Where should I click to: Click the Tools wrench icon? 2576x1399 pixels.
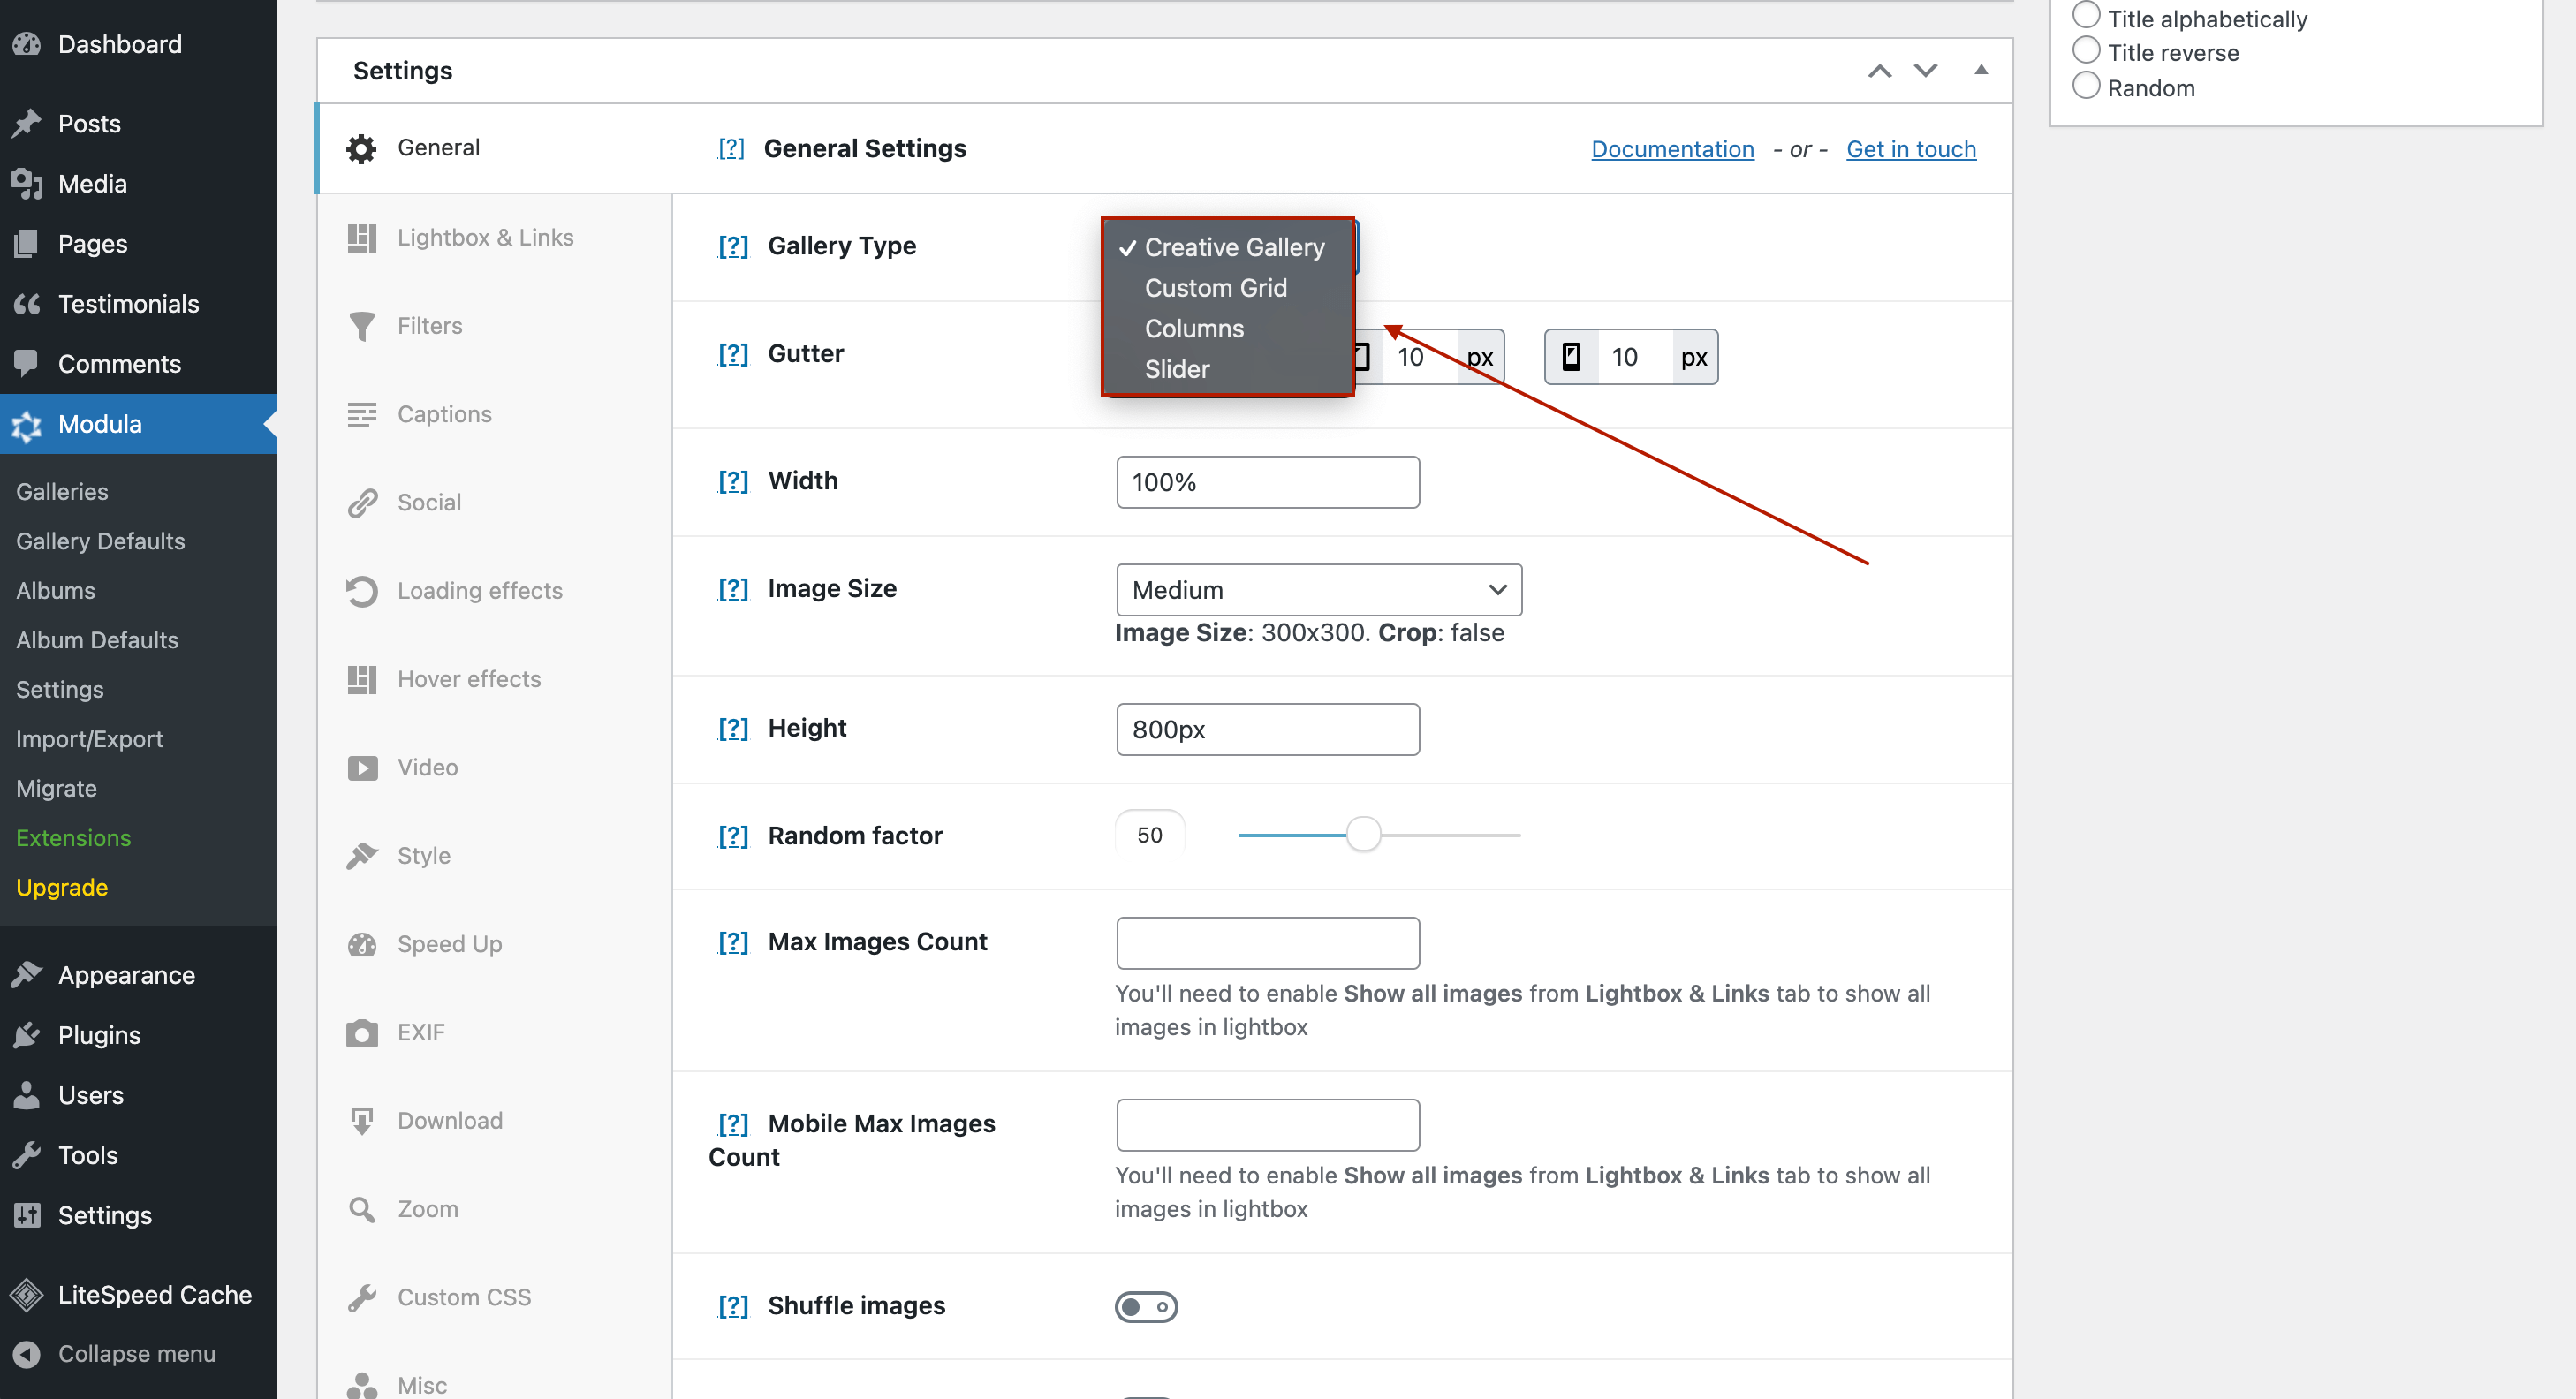point(27,1155)
